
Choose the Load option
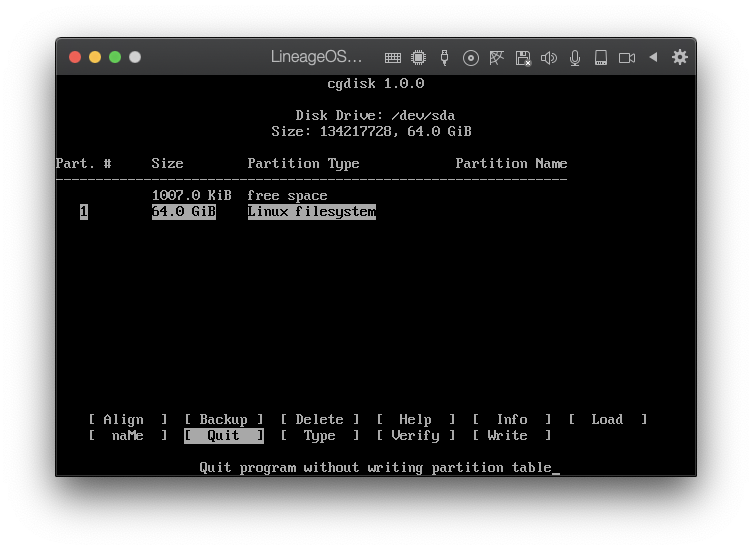tap(608, 420)
